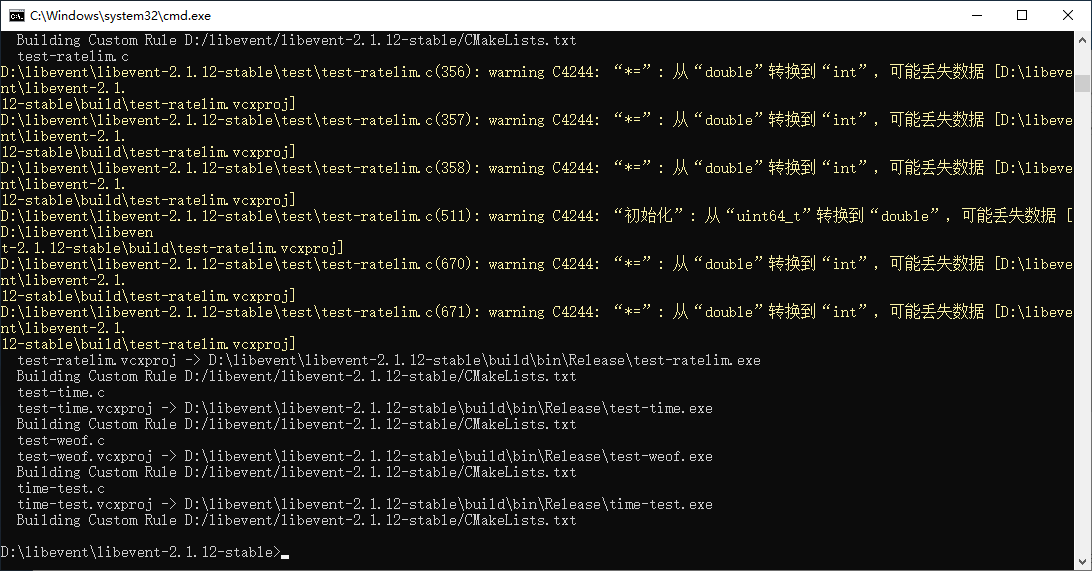Click the vertical scrollbar thumb
Viewport: 1092px width, 571px height.
pyautogui.click(x=1082, y=84)
